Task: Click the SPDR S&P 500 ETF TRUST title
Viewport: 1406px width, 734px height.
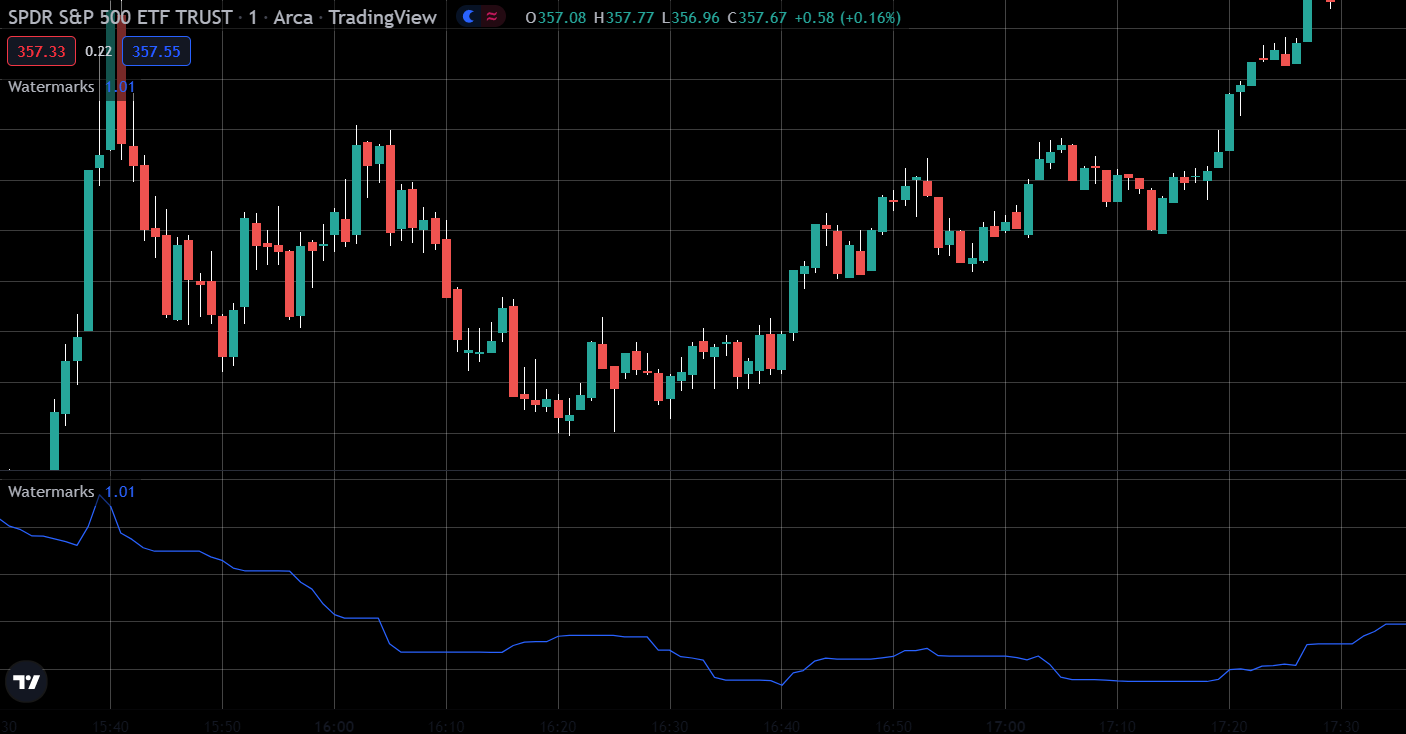Action: [121, 17]
